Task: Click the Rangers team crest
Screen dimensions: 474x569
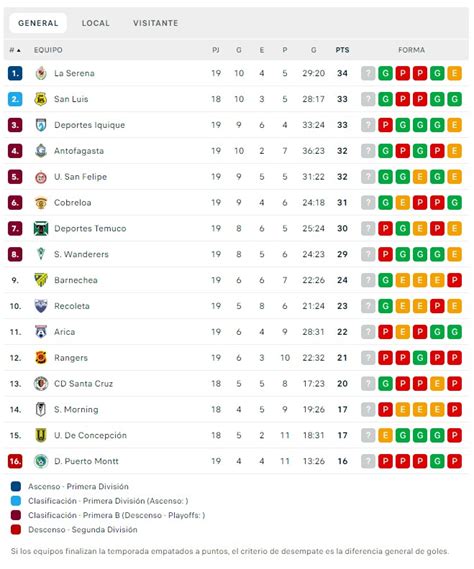Action: (x=41, y=357)
